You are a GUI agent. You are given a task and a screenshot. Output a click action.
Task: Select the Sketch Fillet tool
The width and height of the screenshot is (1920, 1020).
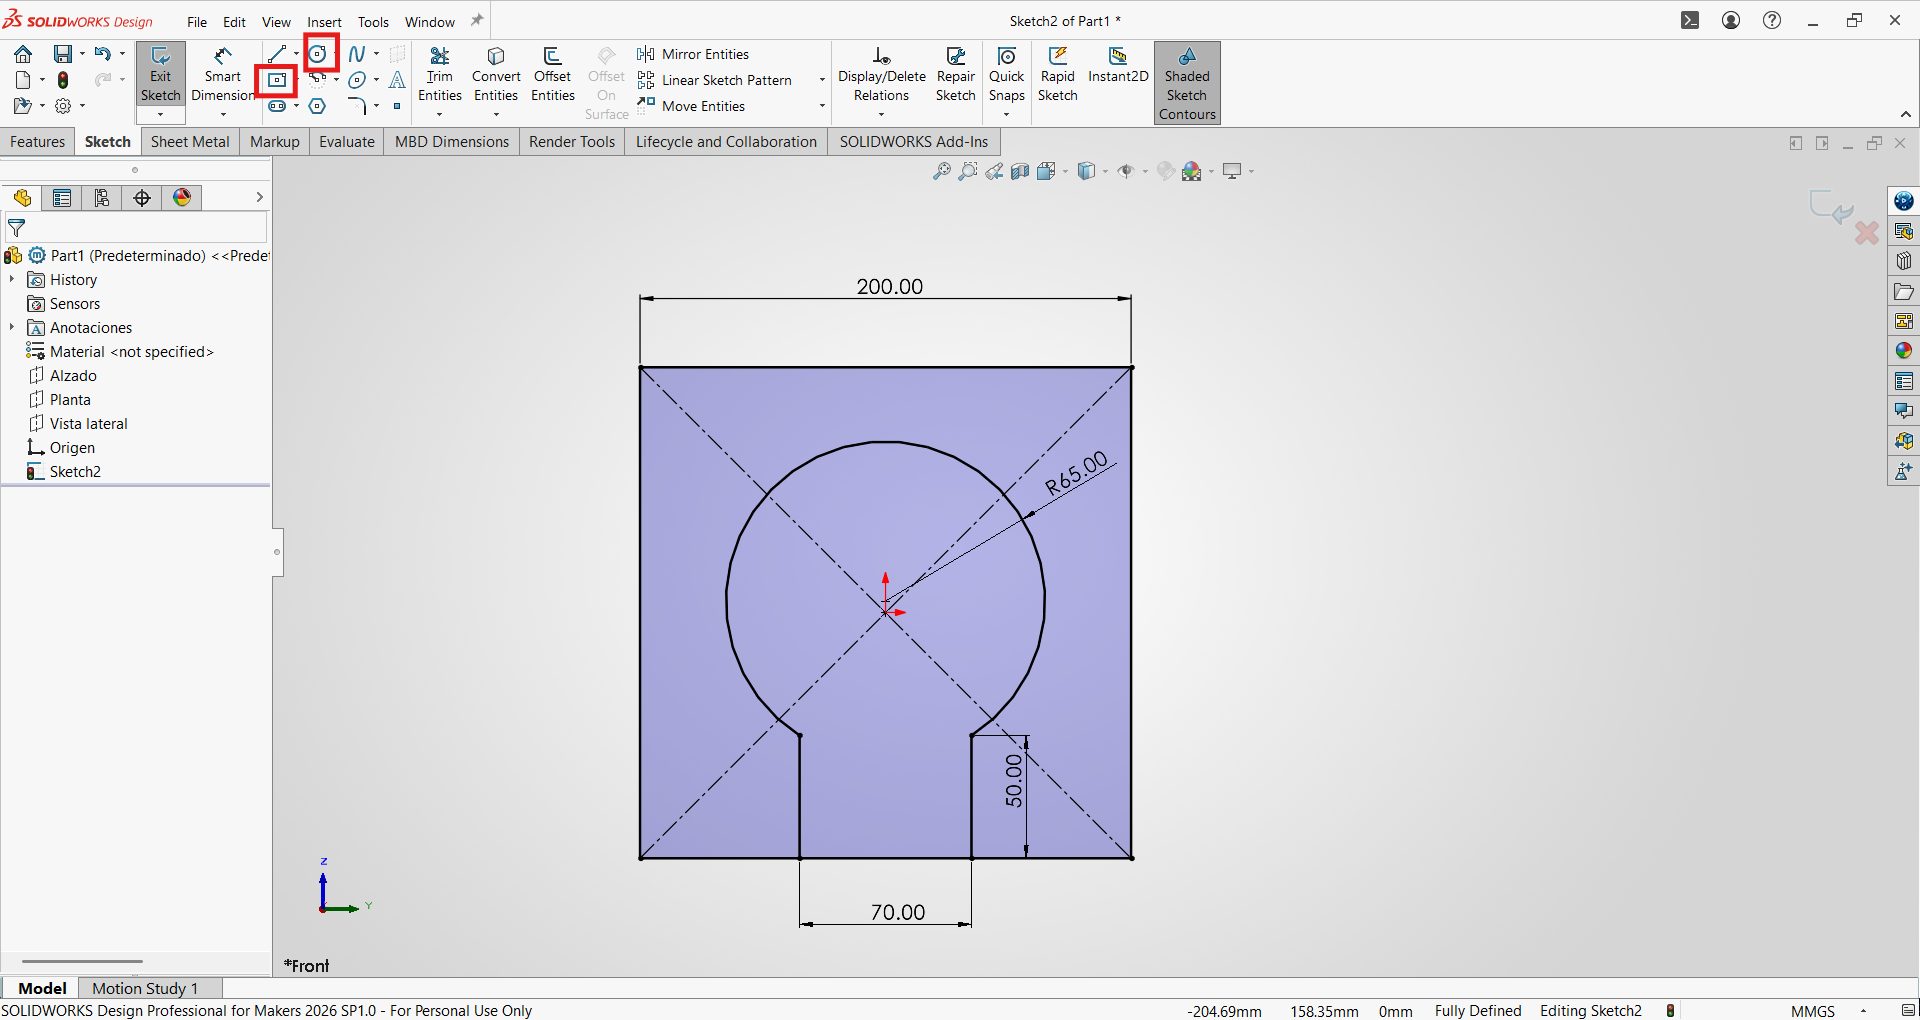[357, 106]
